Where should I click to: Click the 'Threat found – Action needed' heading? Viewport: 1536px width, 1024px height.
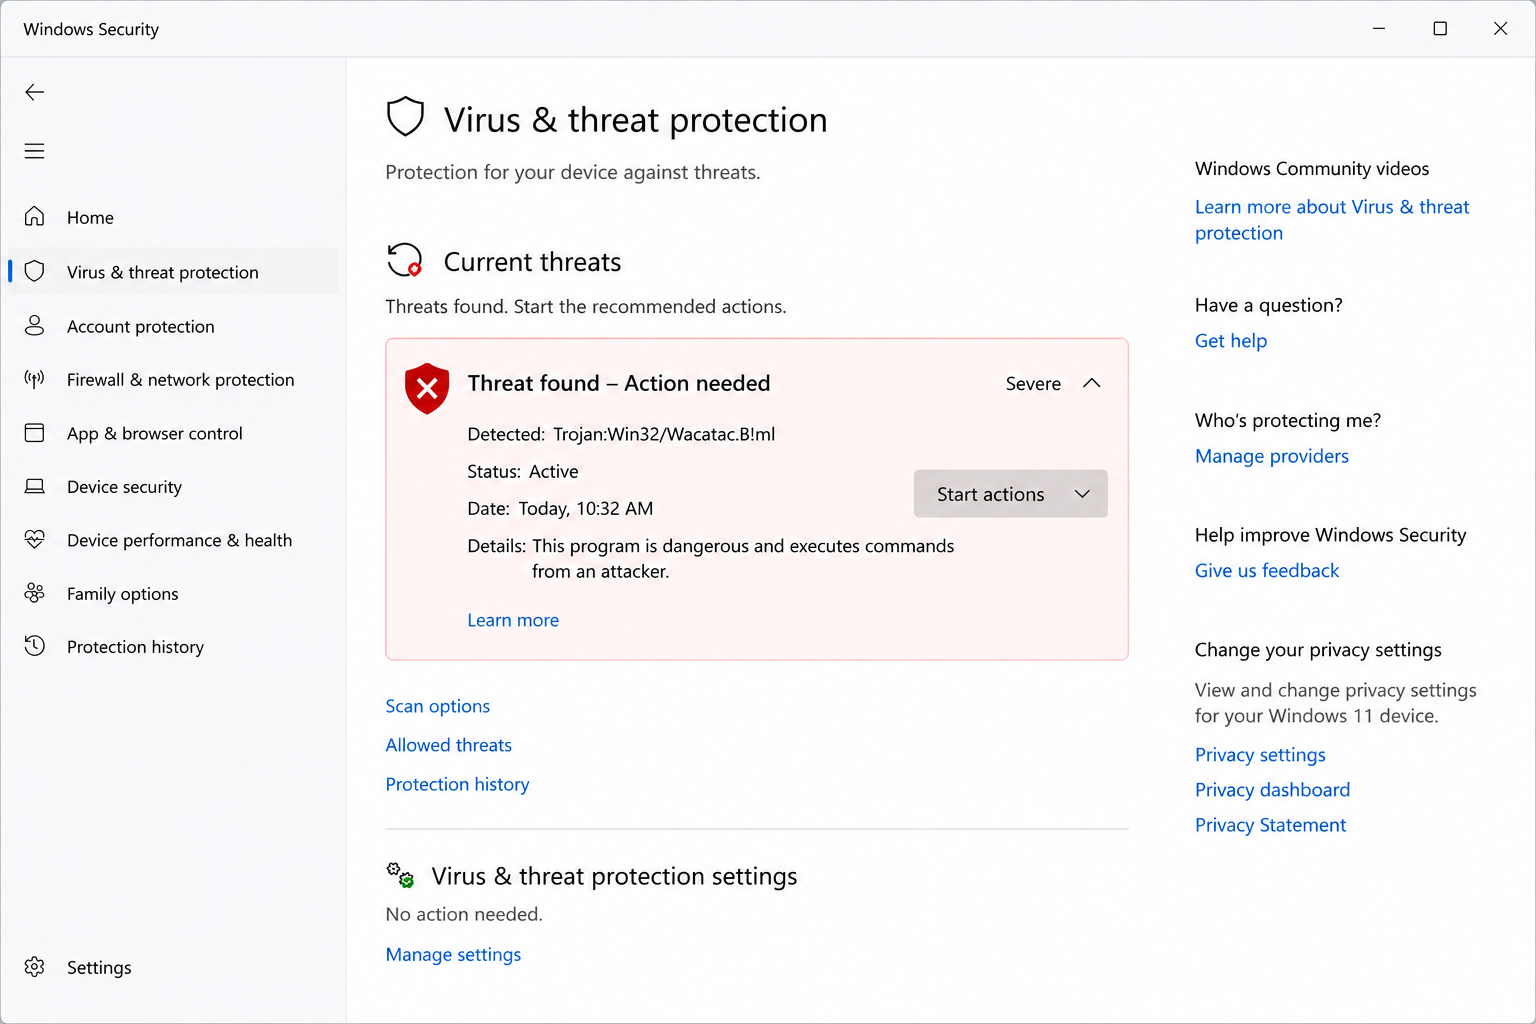(619, 383)
